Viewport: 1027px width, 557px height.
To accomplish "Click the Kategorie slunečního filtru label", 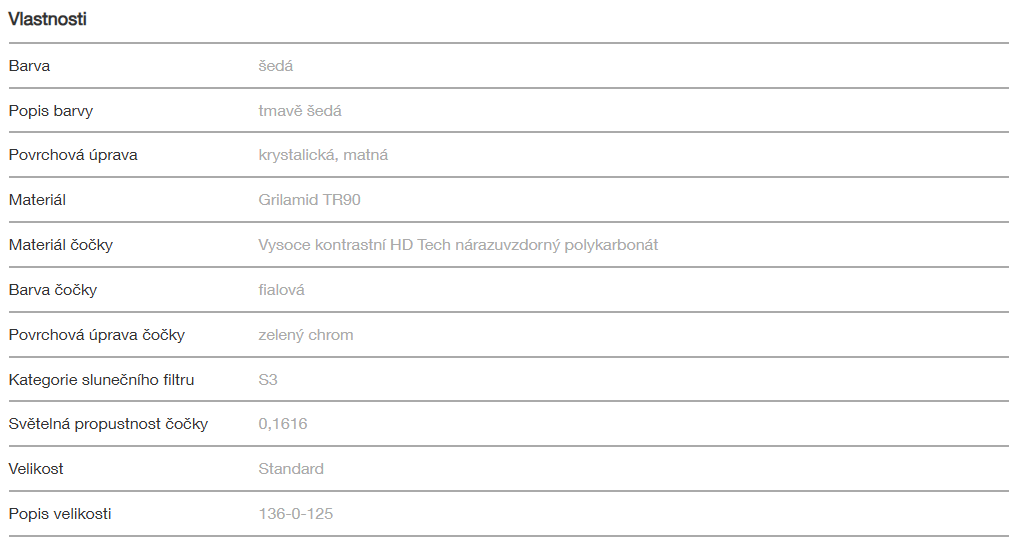I will [102, 379].
